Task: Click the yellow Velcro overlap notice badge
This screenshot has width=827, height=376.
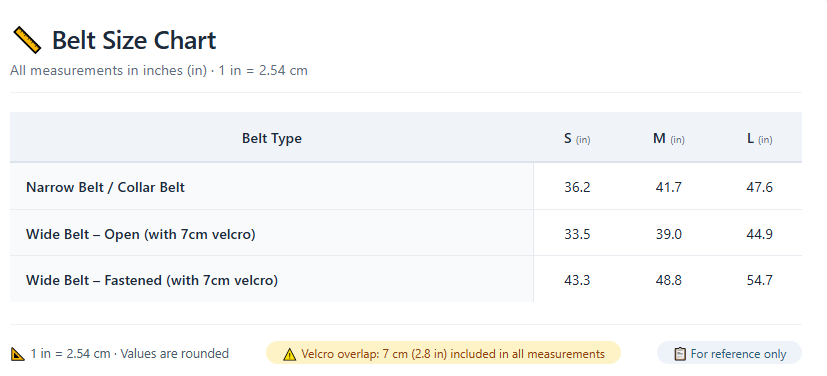Action: 444,353
